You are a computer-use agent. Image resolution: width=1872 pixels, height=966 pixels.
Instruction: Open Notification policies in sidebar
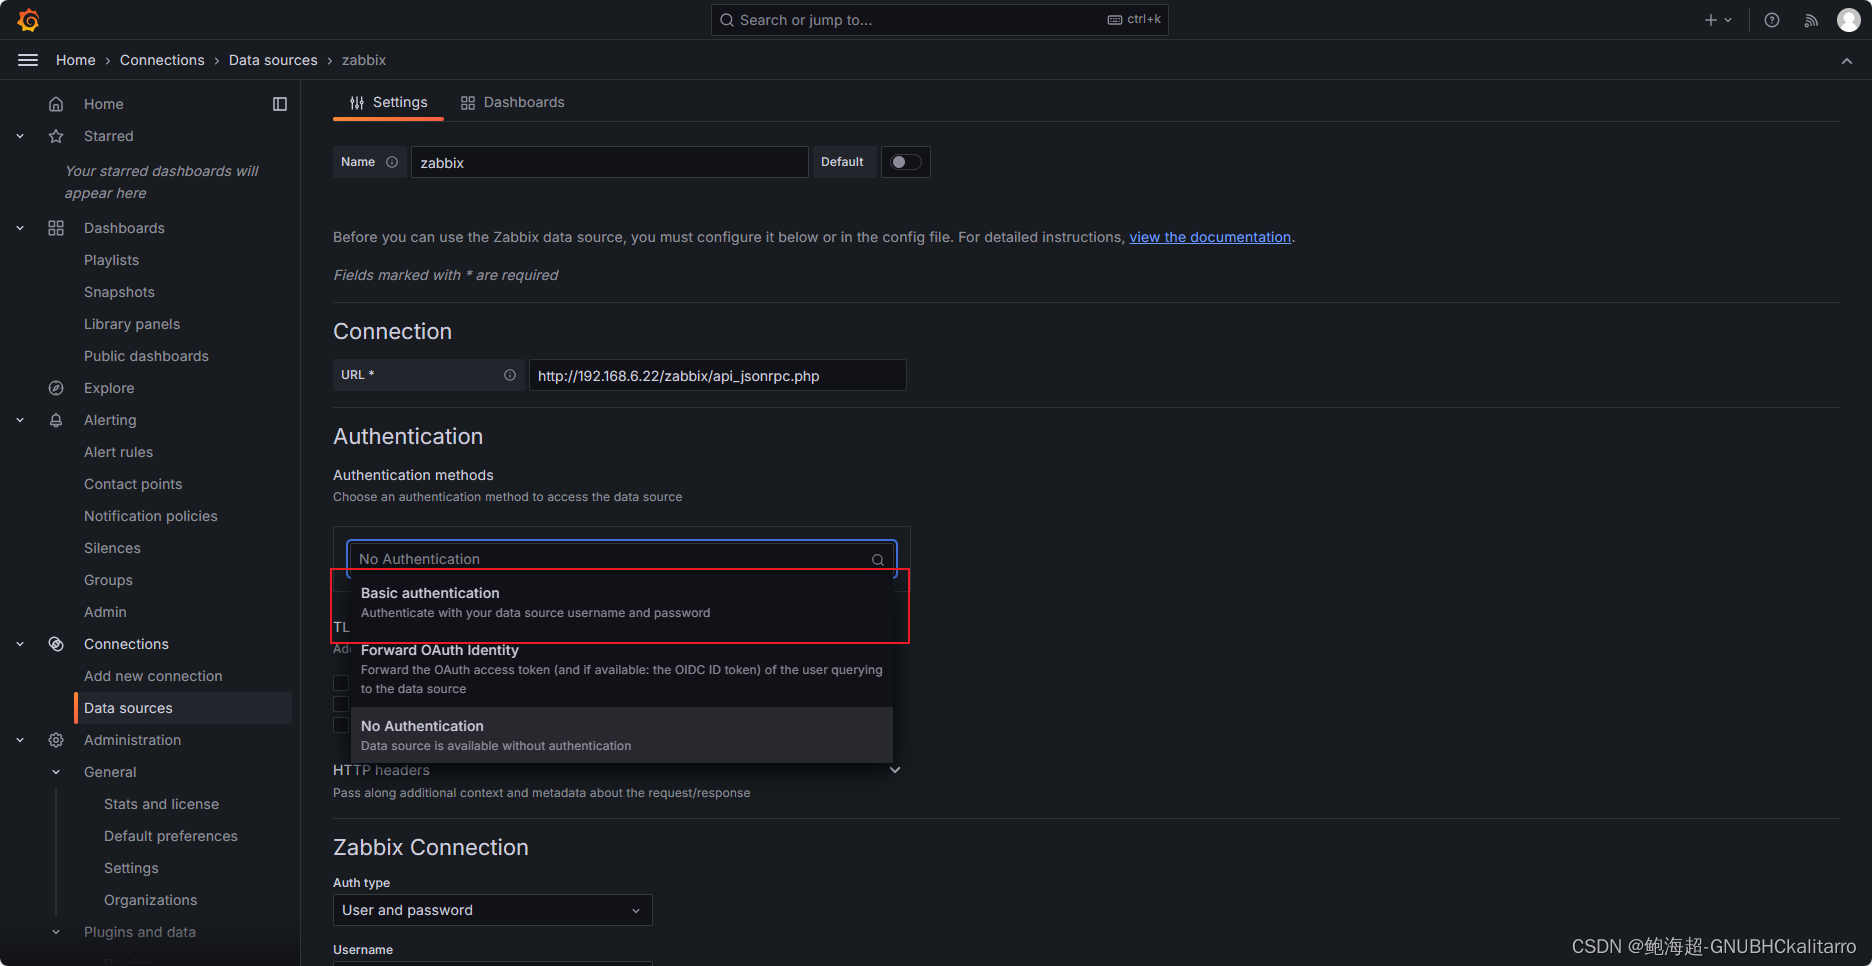pyautogui.click(x=150, y=516)
